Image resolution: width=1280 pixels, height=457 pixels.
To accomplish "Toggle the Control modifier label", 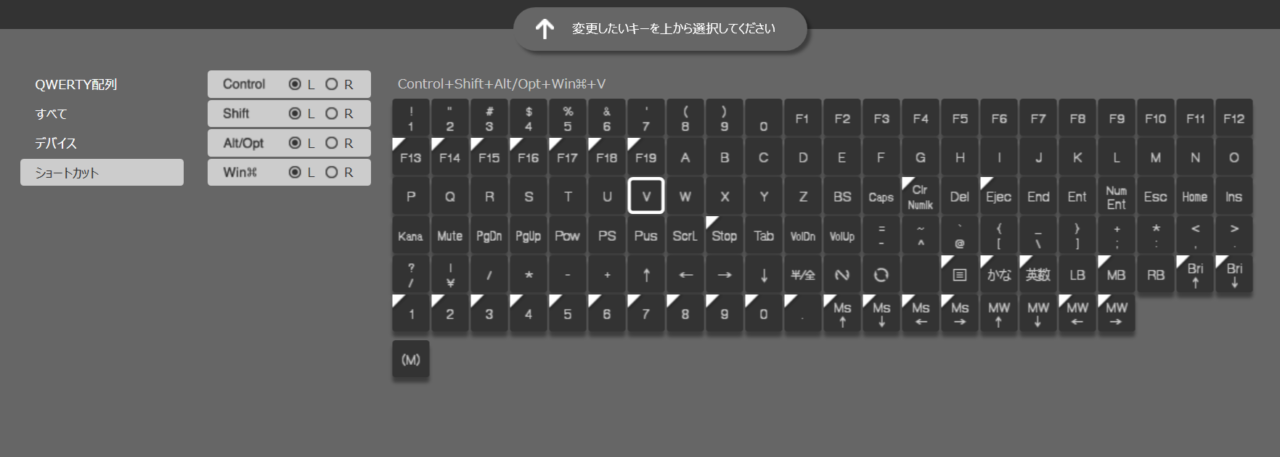I will [x=244, y=85].
